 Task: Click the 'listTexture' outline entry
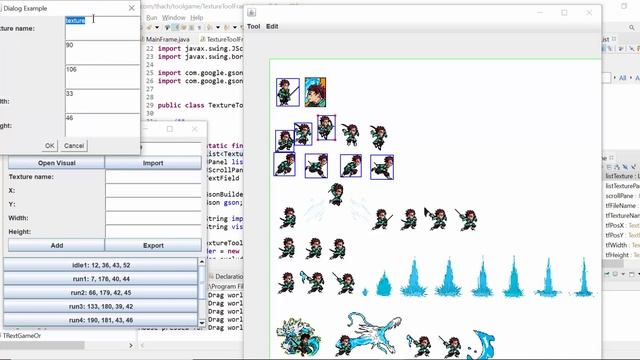coord(622,176)
